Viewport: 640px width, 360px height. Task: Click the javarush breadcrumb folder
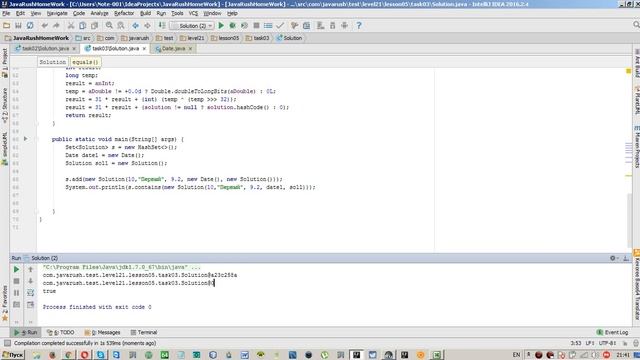tap(135, 38)
